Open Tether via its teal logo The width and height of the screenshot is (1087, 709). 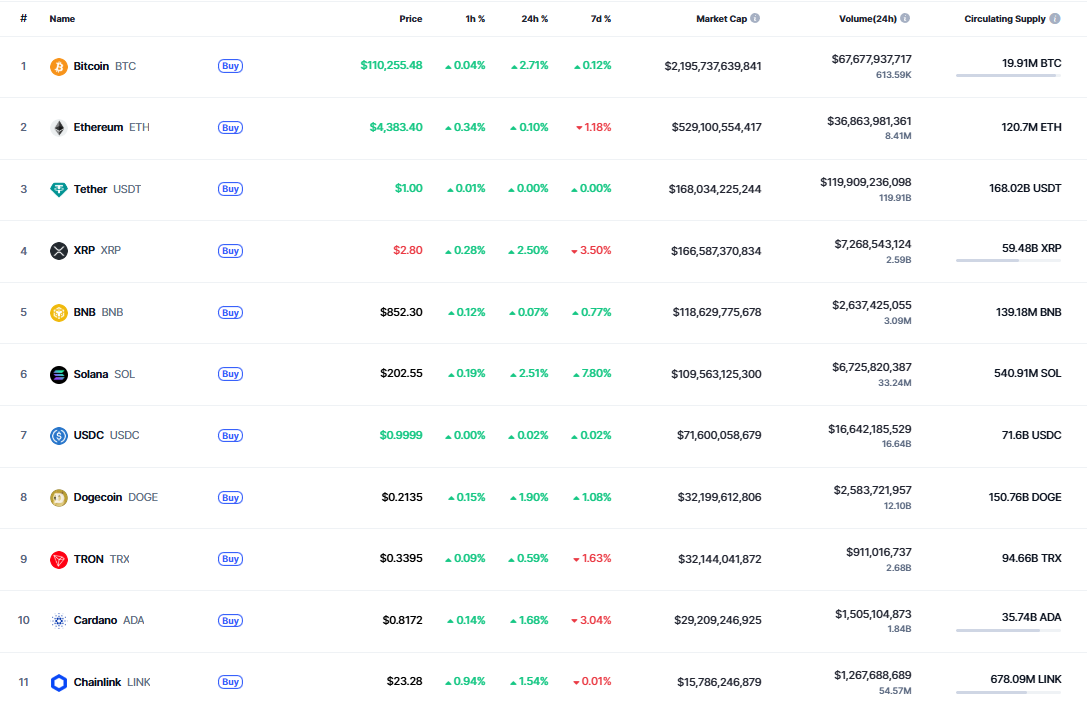tap(59, 188)
